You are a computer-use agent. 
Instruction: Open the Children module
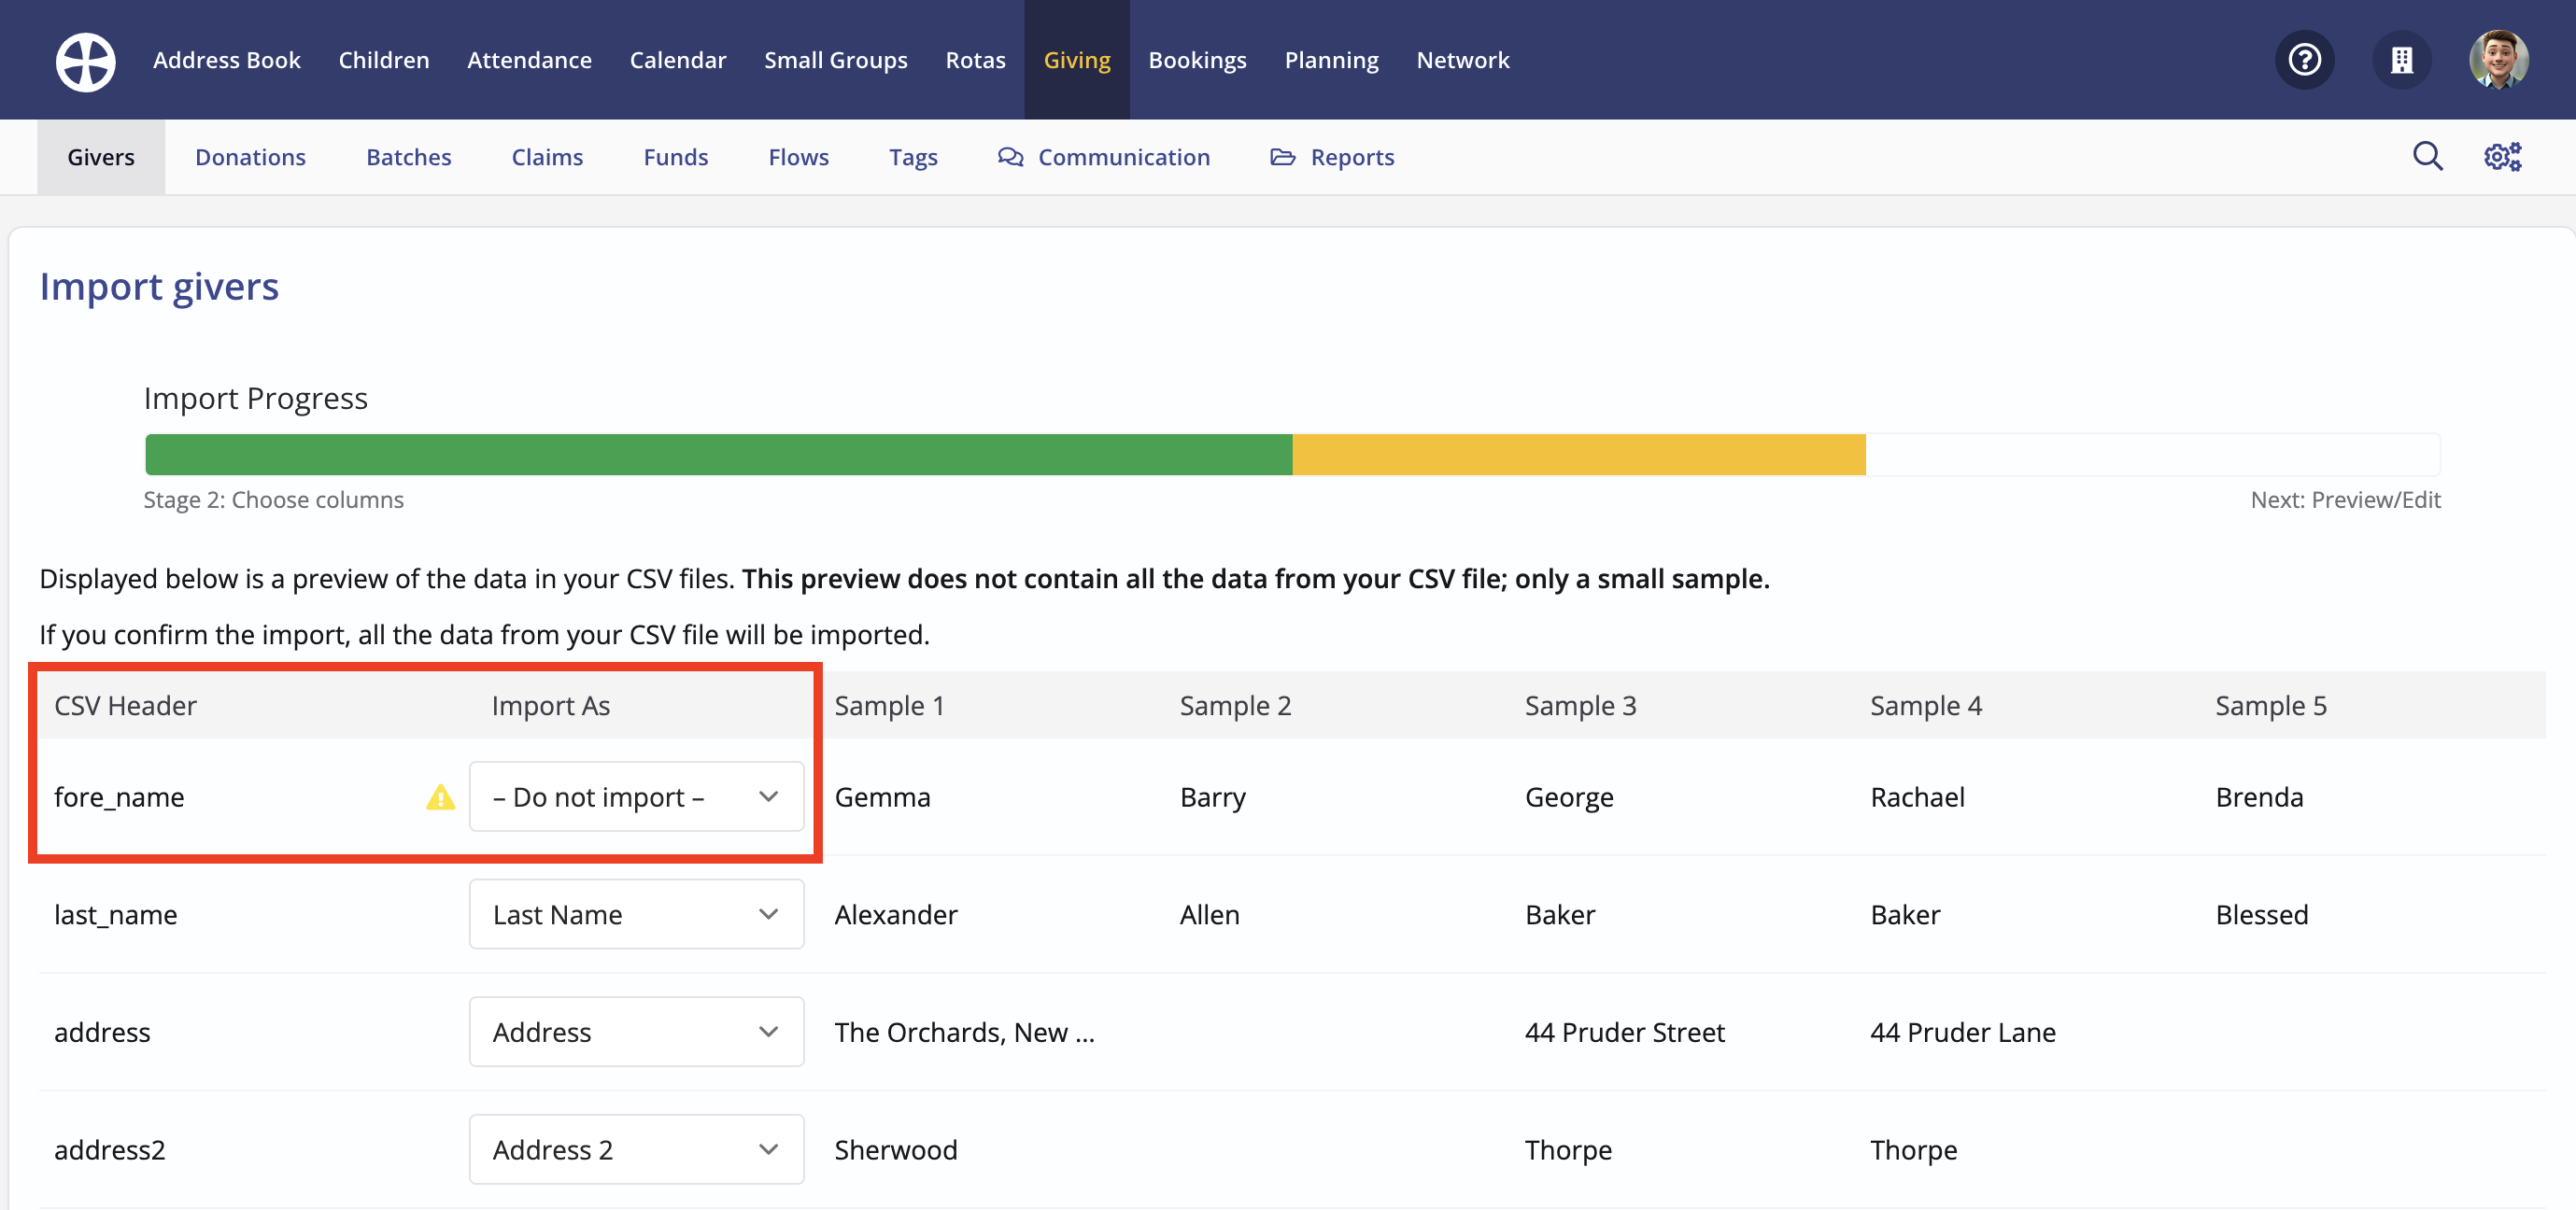[384, 60]
